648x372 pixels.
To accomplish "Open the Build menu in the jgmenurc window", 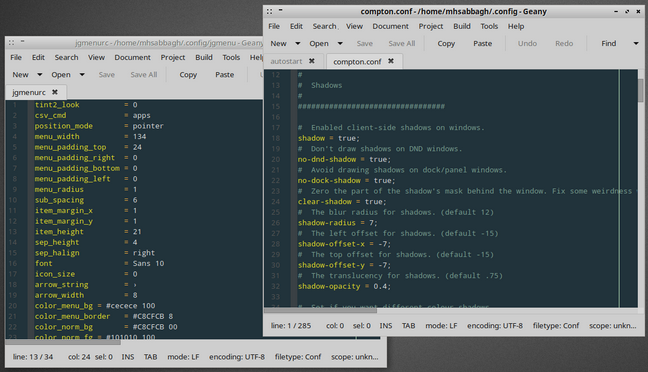I will pyautogui.click(x=204, y=57).
